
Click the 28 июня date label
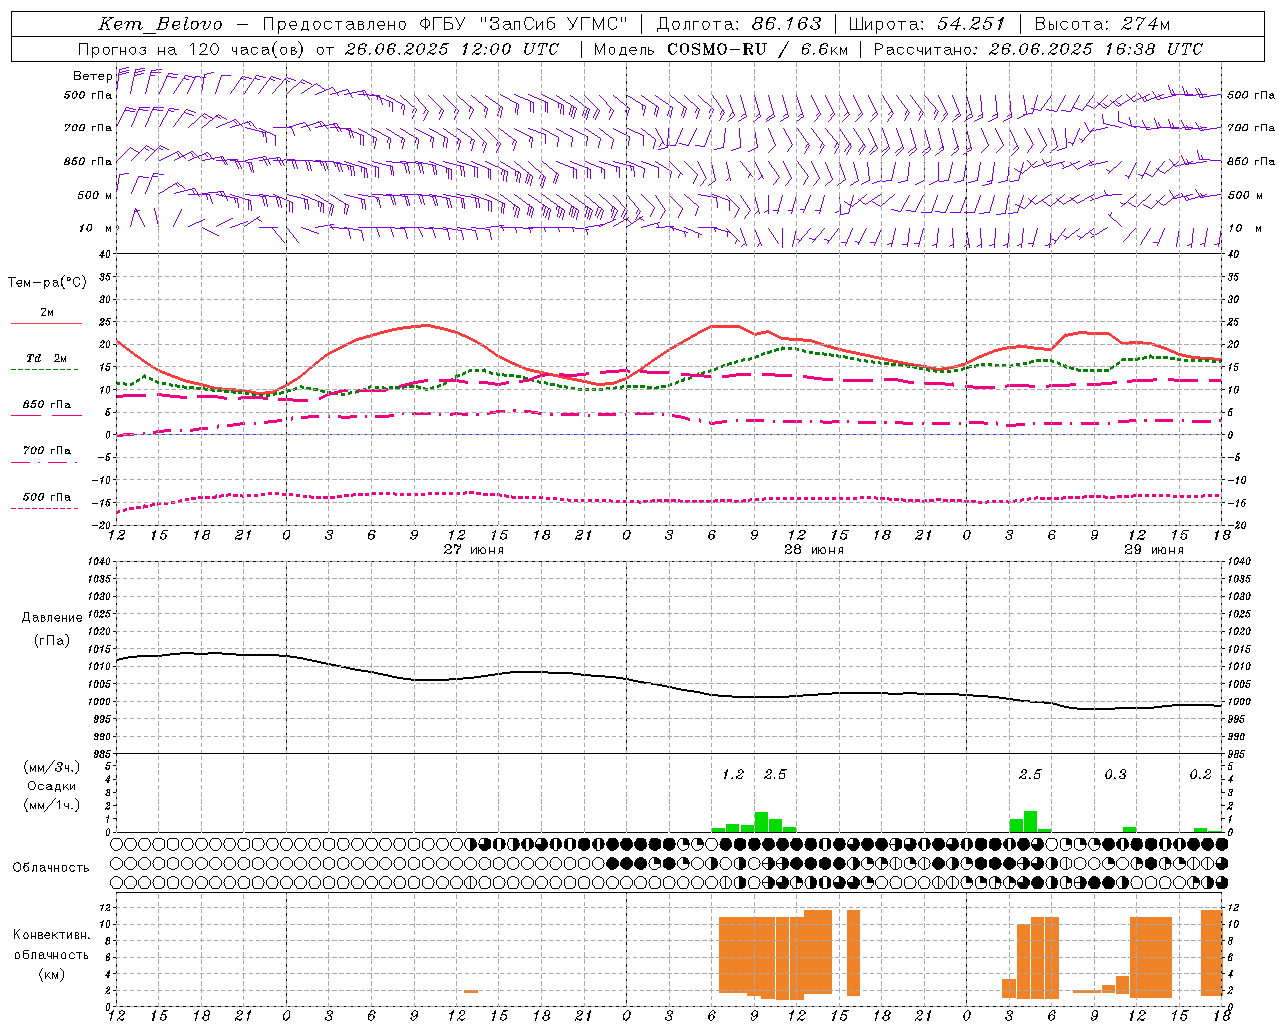[x=814, y=550]
